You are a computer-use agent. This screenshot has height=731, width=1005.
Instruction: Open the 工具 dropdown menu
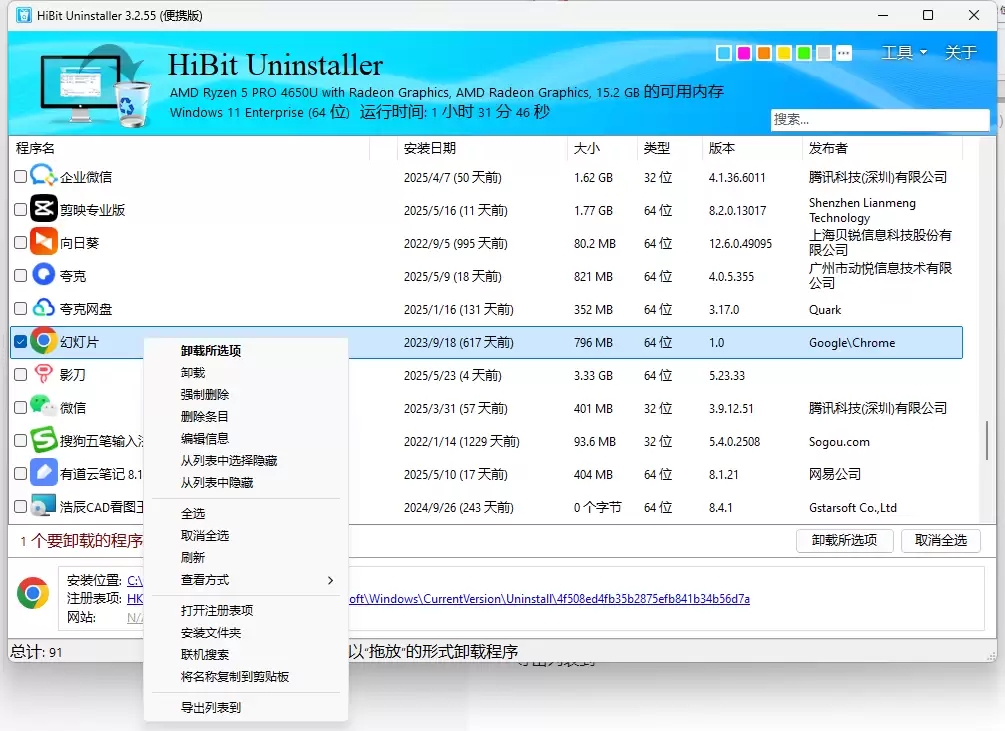point(904,53)
